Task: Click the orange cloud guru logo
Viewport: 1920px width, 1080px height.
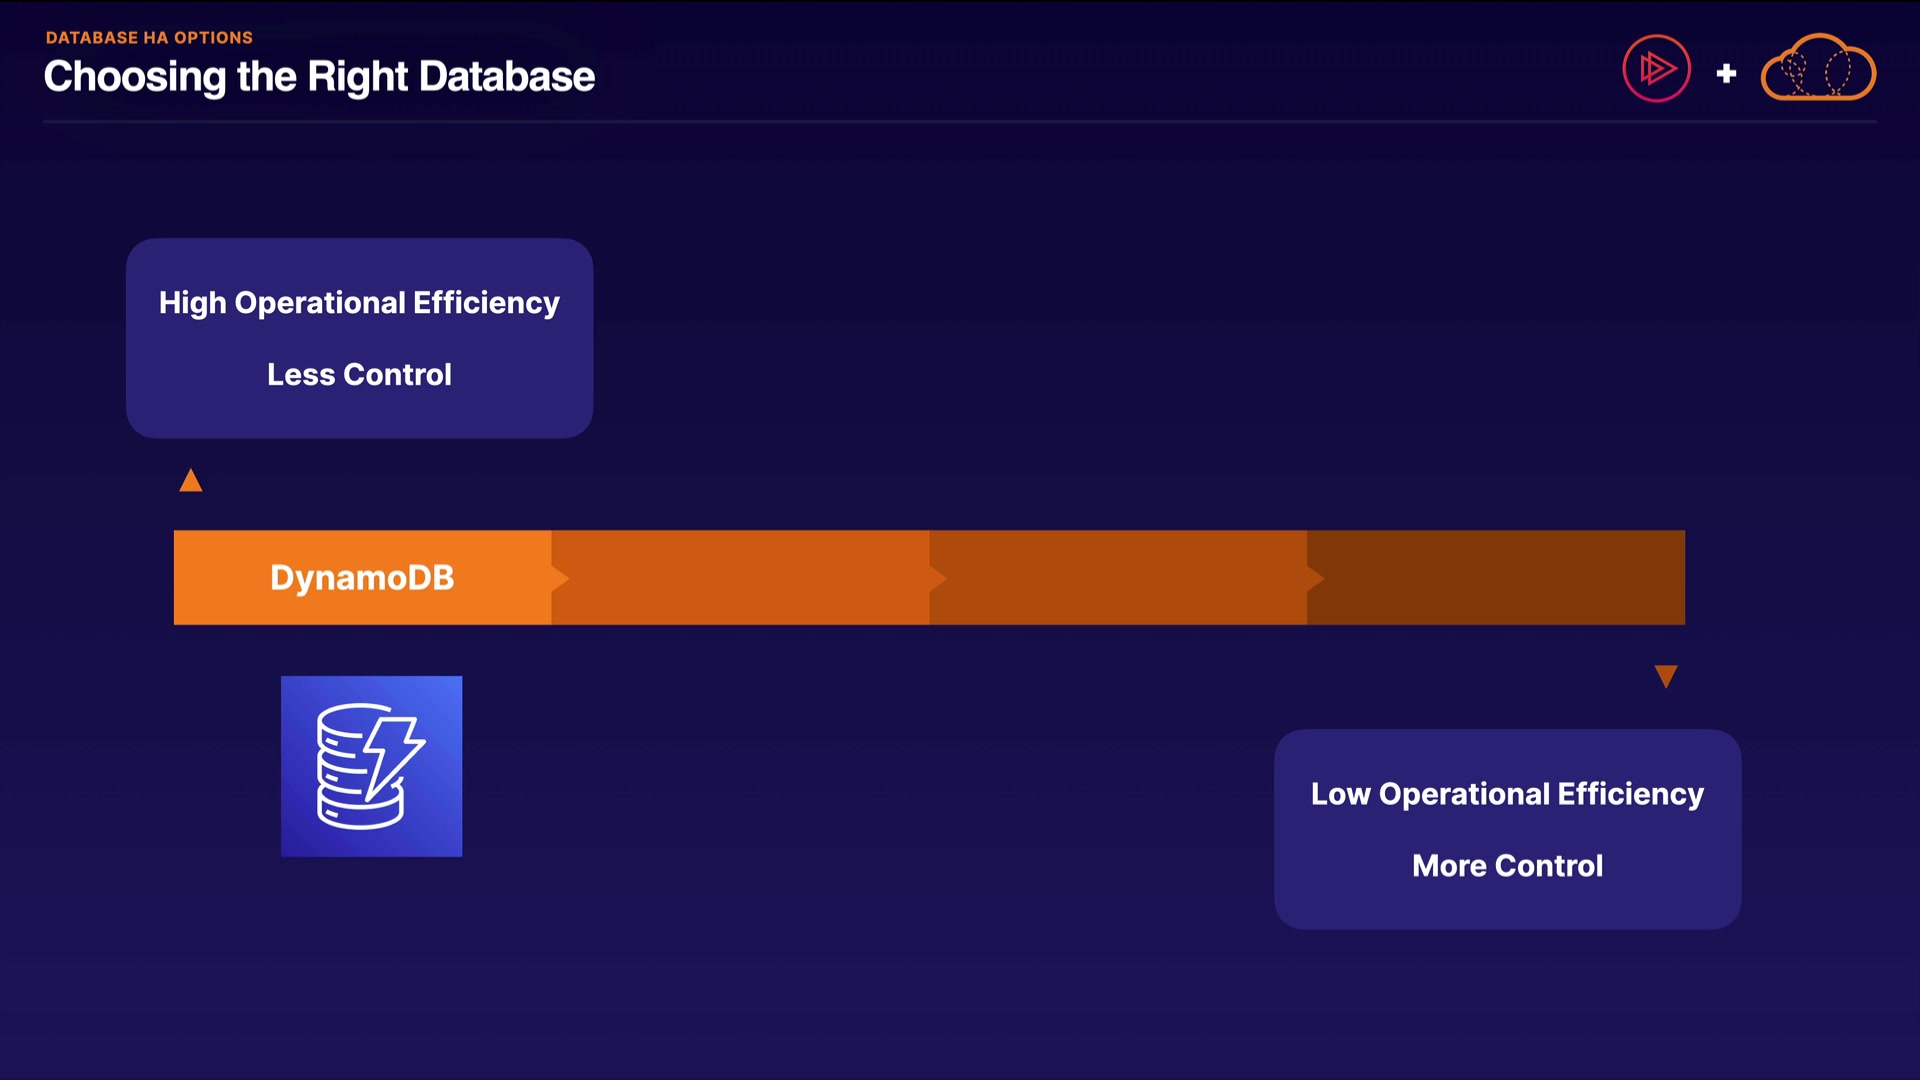Action: pos(1817,69)
